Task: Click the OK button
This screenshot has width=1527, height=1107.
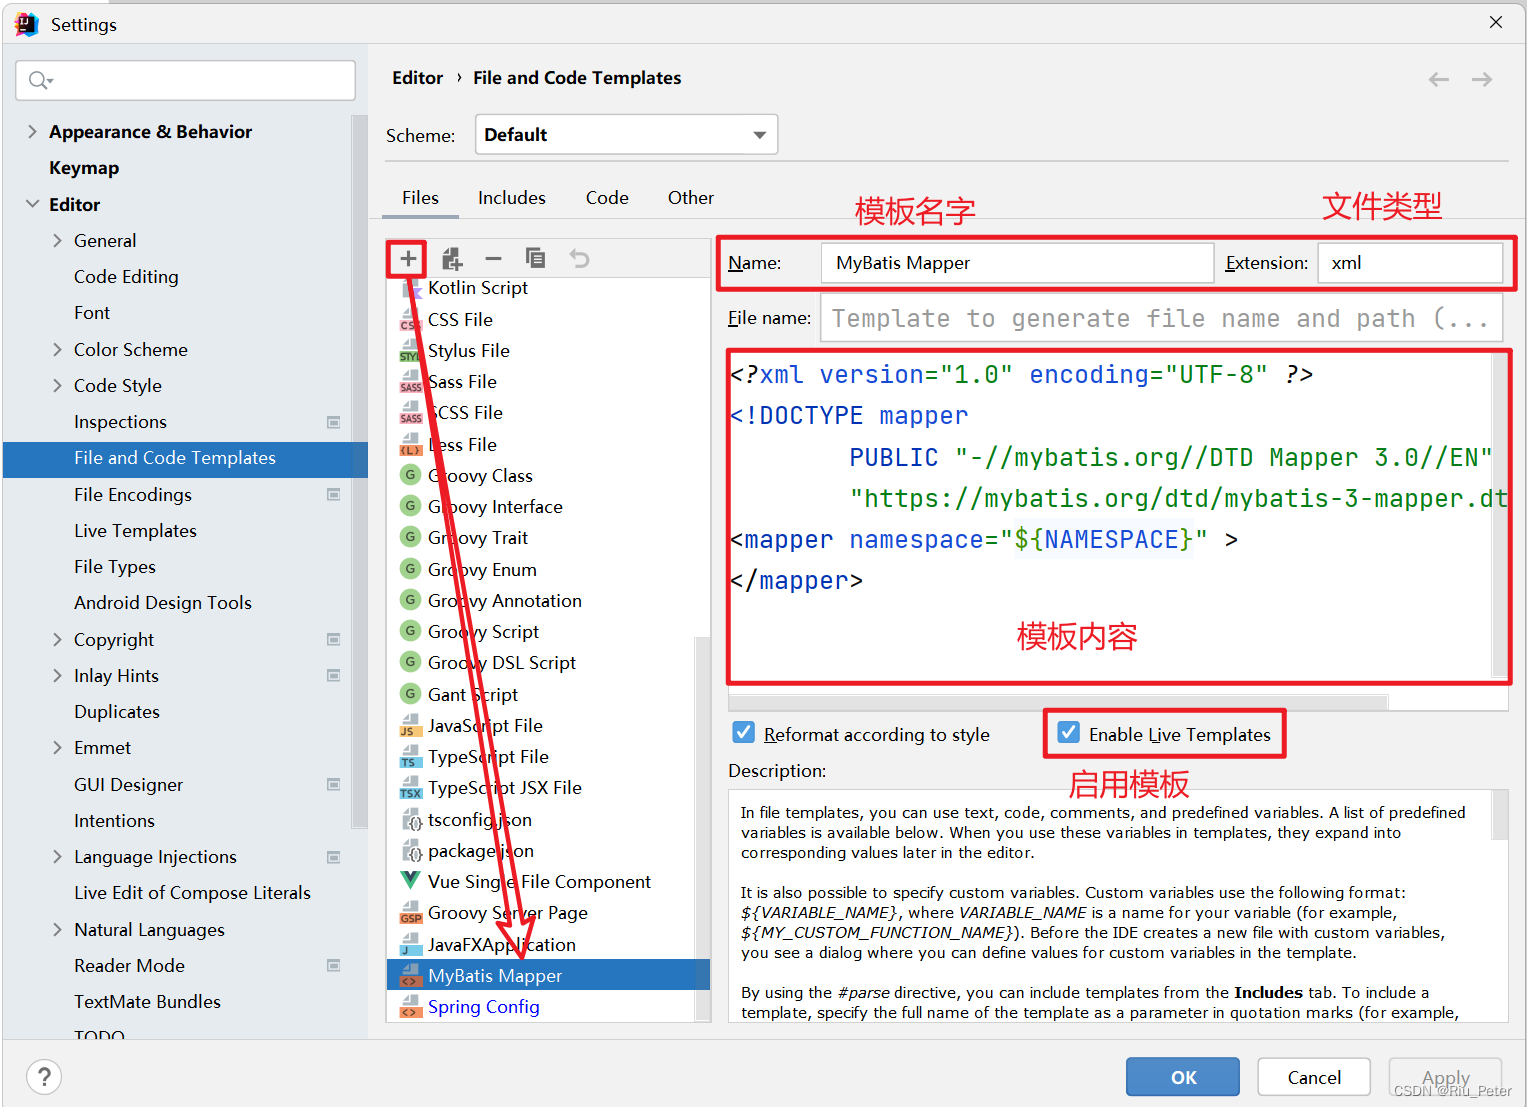Action: [x=1183, y=1077]
